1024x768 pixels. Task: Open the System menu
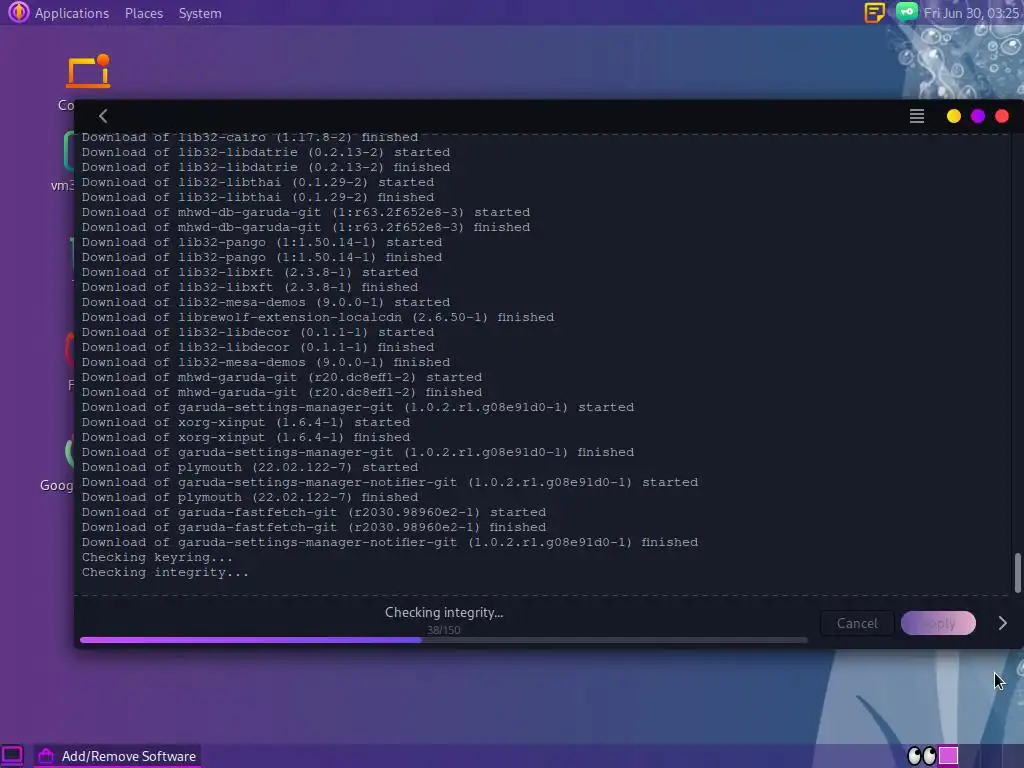(200, 13)
